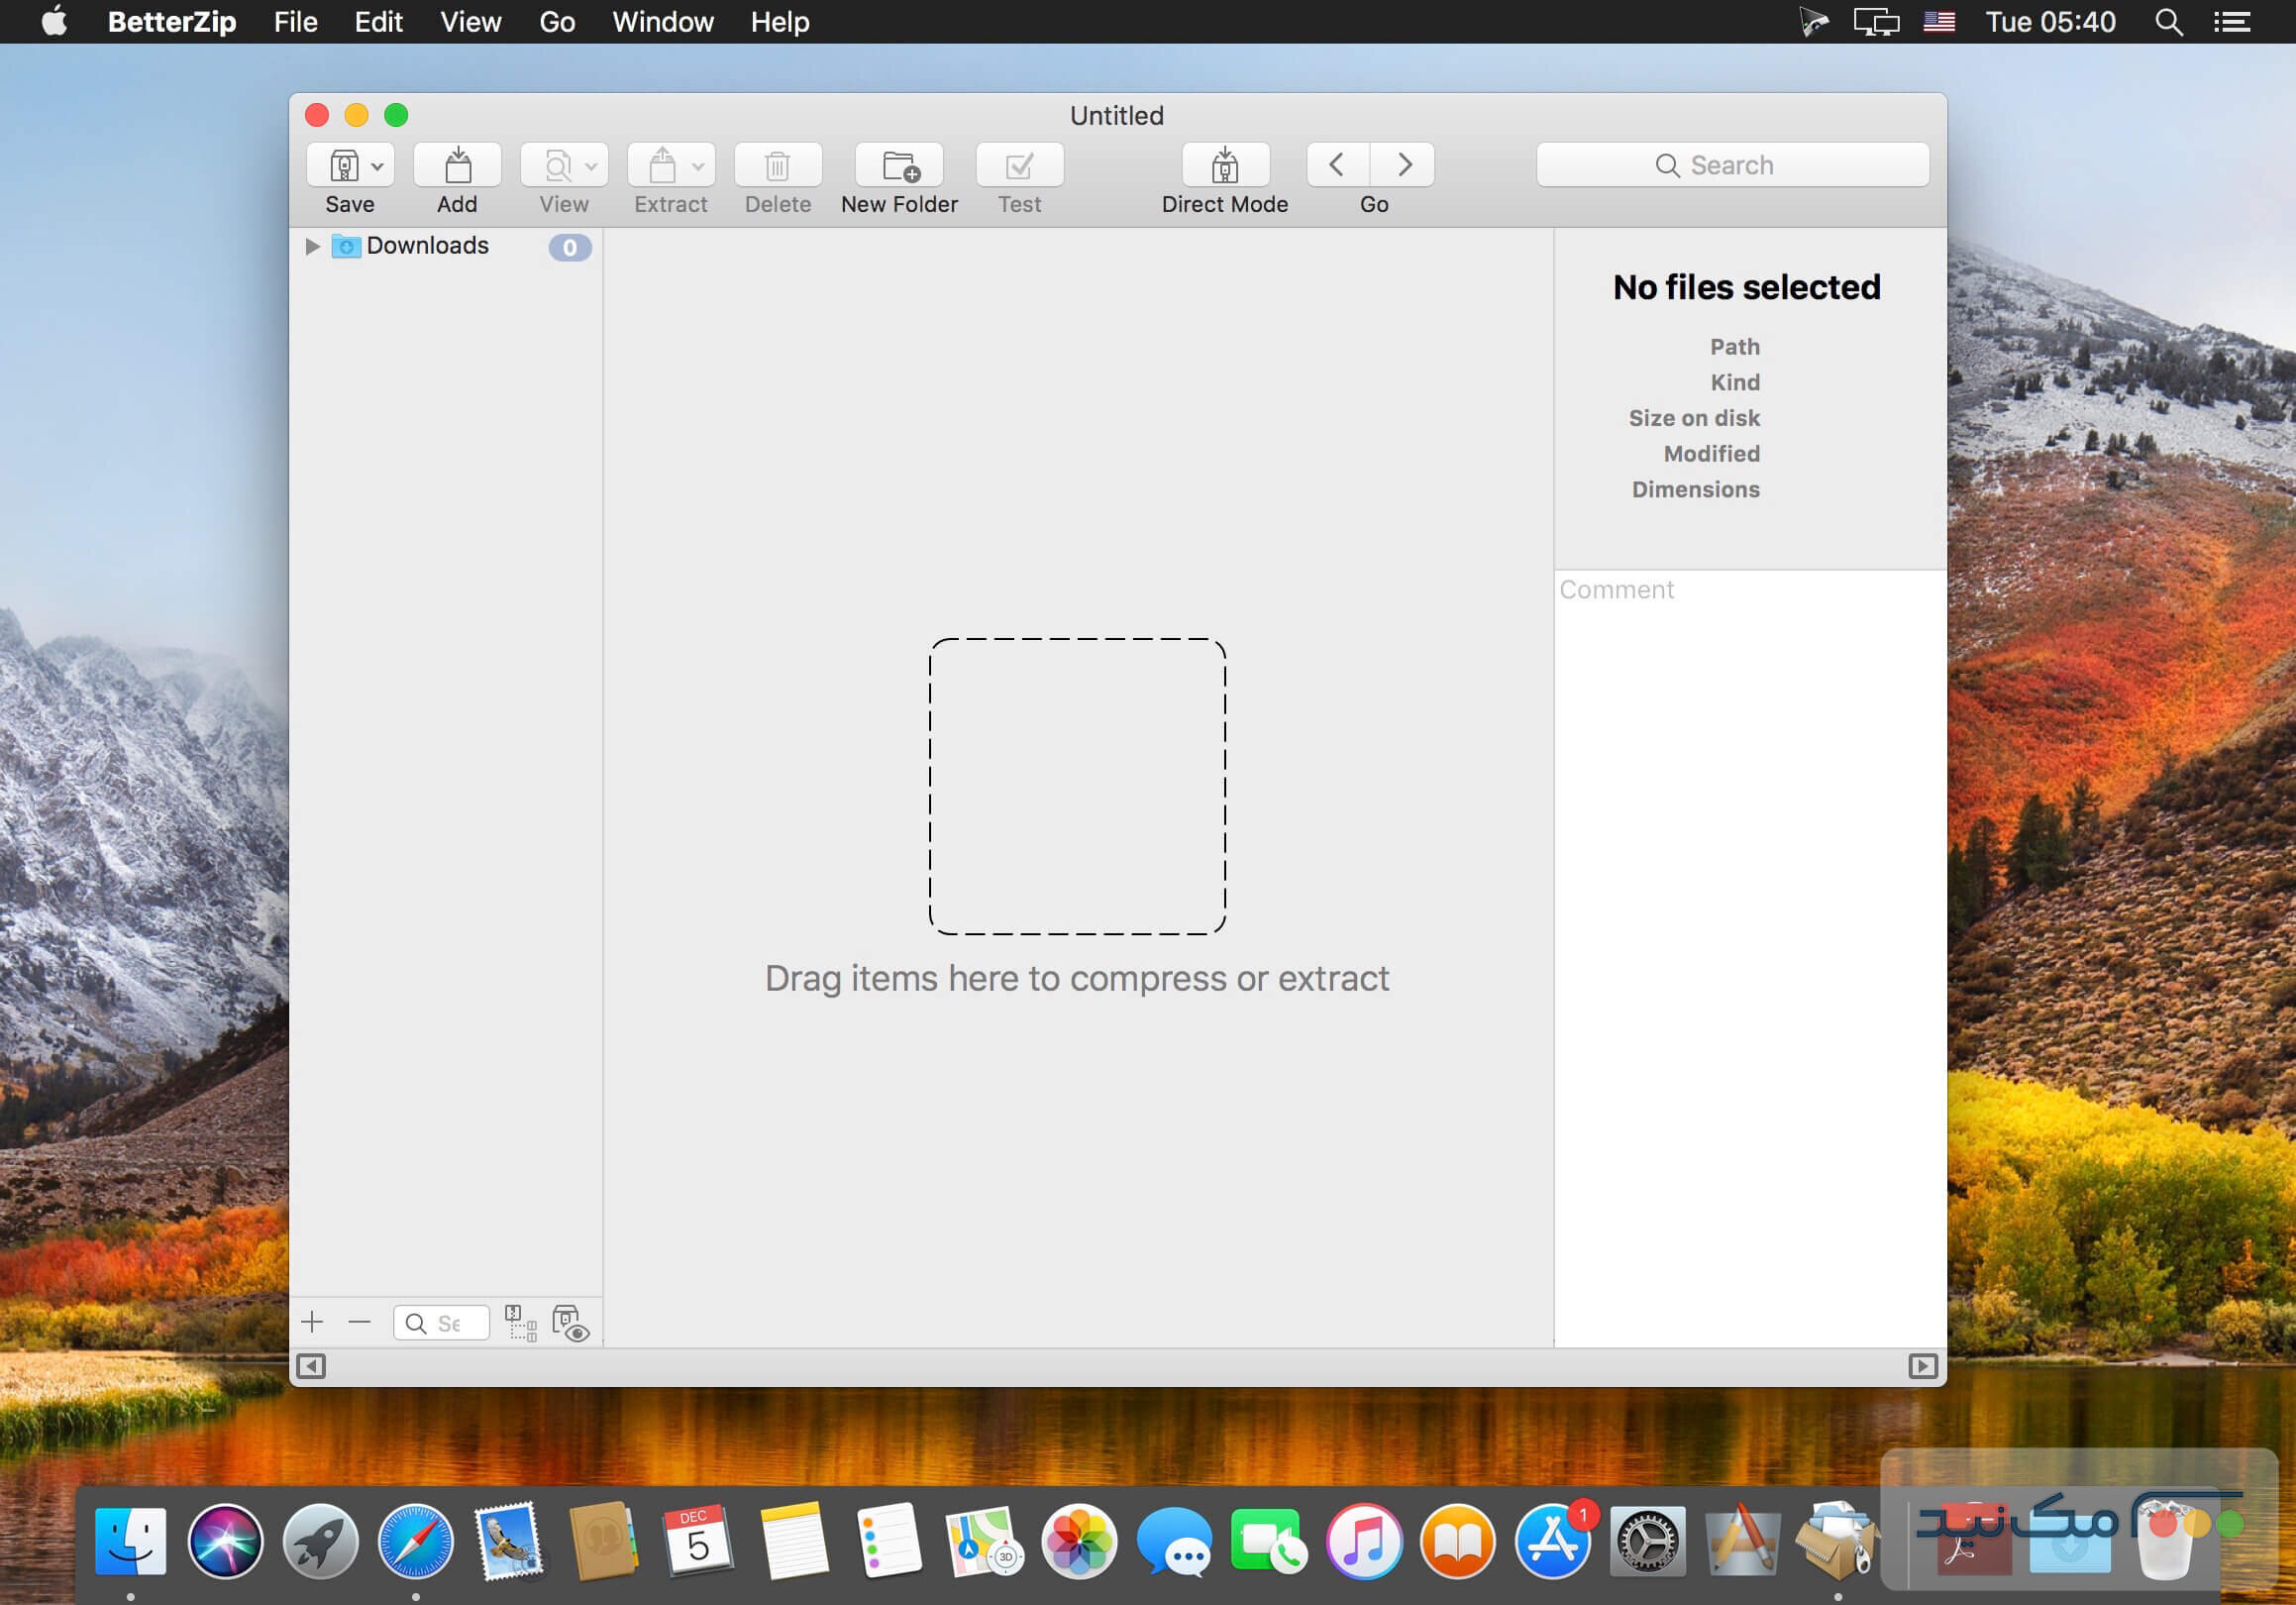Click the plus button to add sidebar favorite
The image size is (2296, 1605).
pos(312,1322)
